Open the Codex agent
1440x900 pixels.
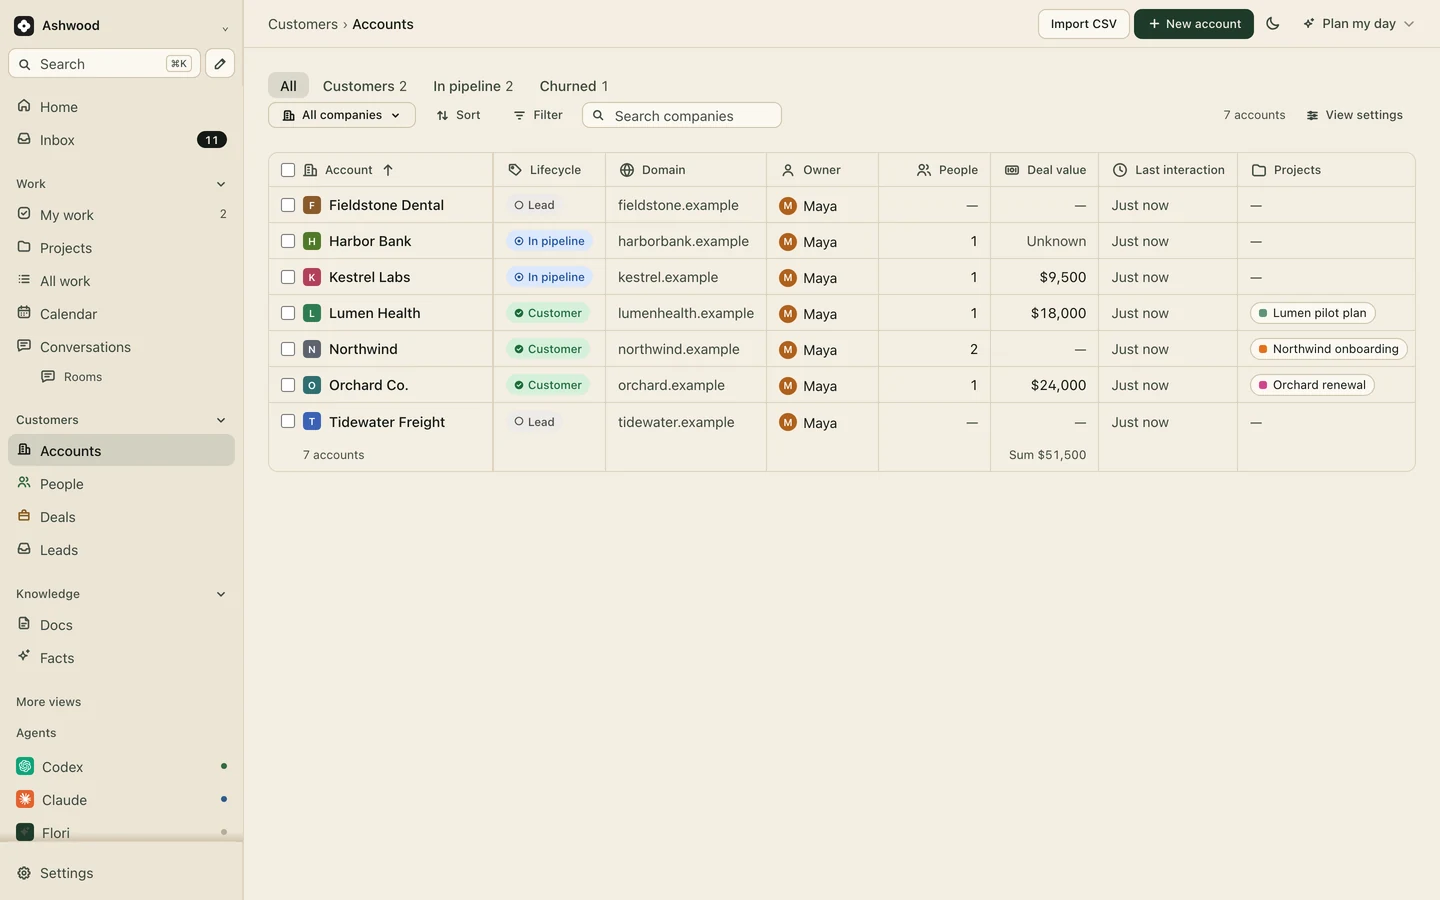coord(121,767)
